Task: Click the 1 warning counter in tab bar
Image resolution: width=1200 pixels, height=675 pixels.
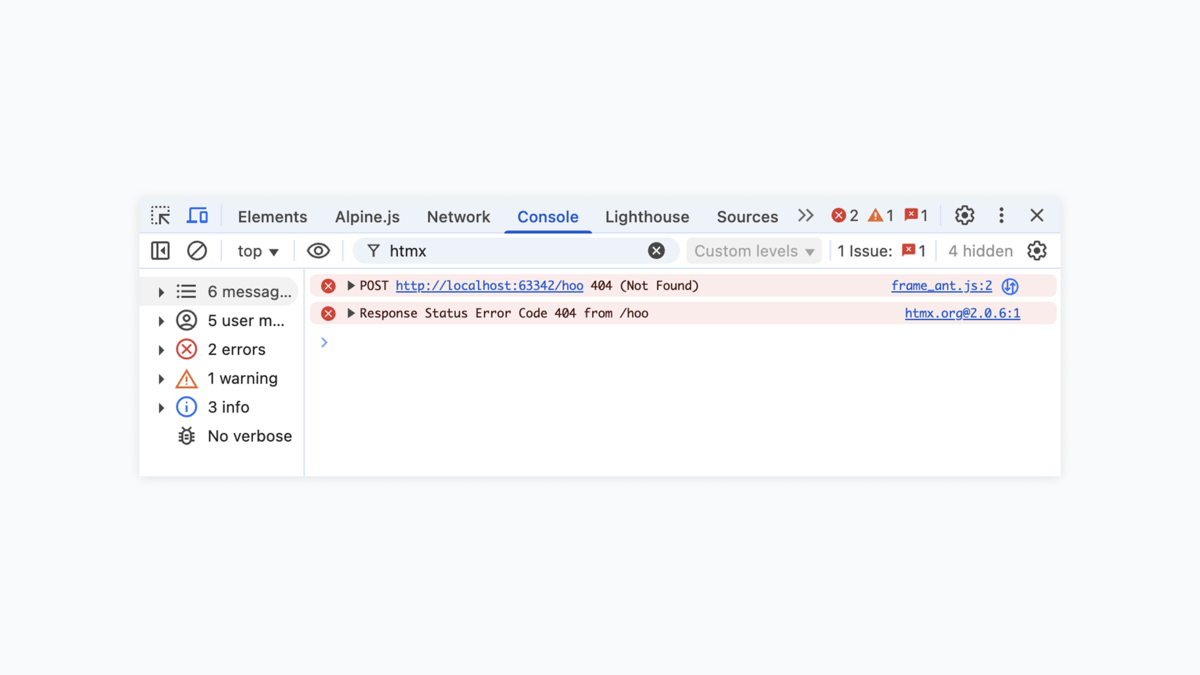Action: point(881,216)
